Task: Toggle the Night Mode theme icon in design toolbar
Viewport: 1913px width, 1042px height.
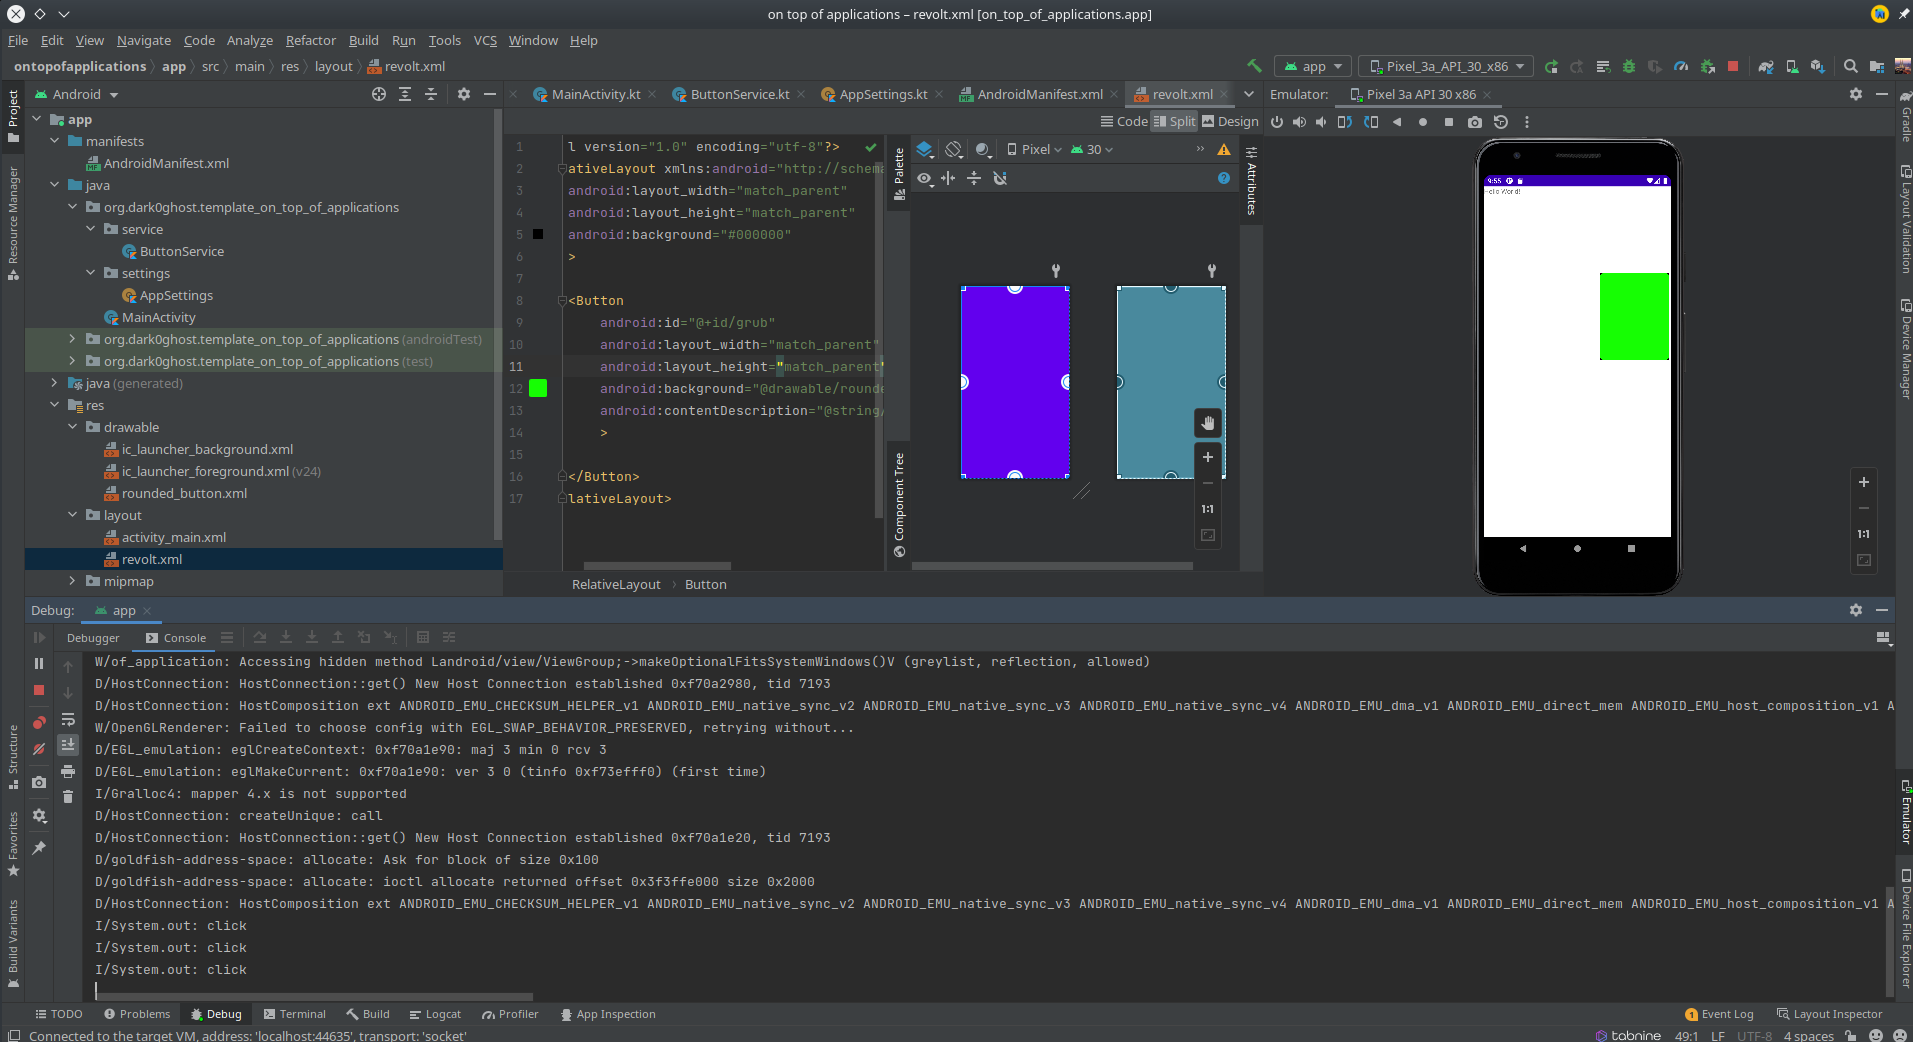Action: pyautogui.click(x=983, y=149)
